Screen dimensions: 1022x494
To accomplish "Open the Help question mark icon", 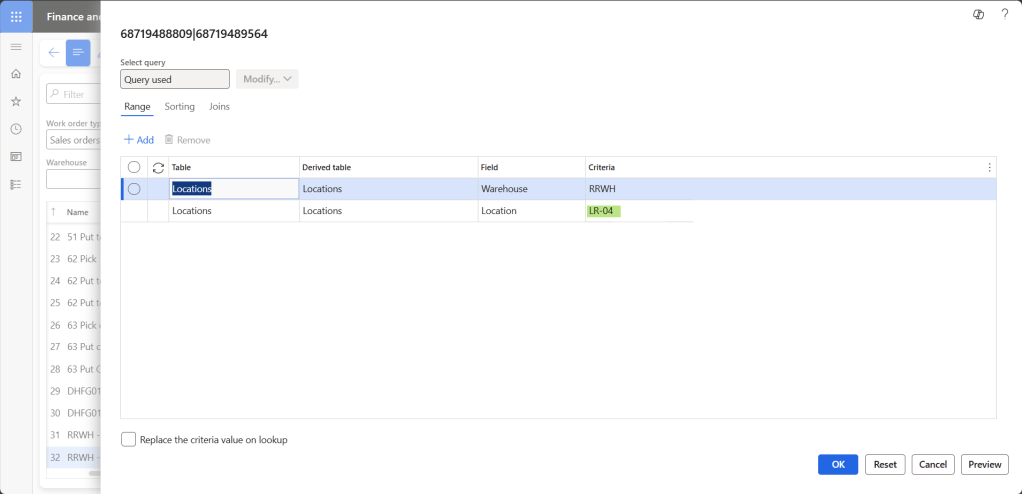I will point(1004,14).
